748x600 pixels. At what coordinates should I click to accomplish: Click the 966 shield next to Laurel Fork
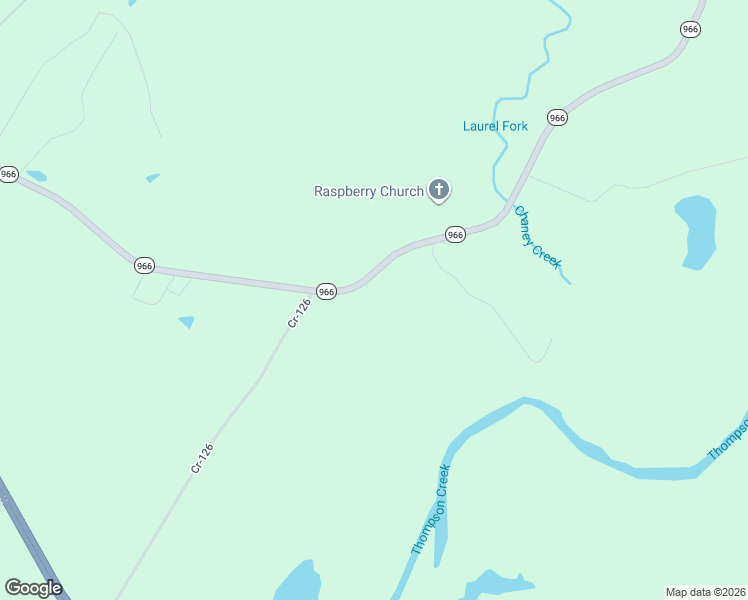coord(557,117)
